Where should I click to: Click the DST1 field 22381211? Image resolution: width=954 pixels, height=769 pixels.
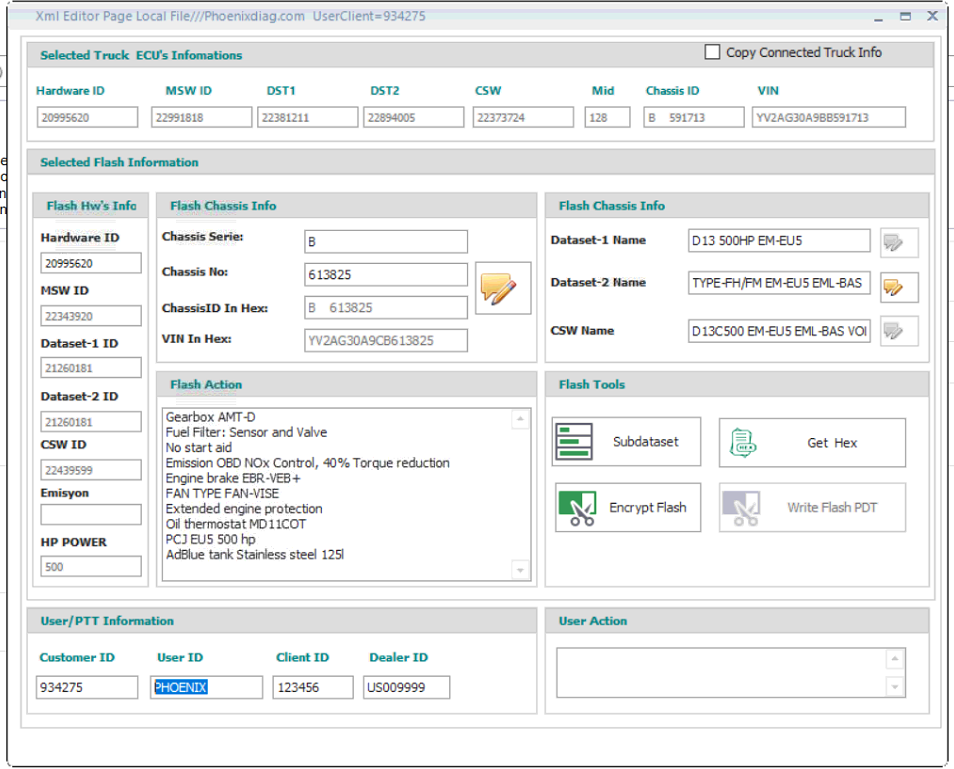click(x=307, y=117)
